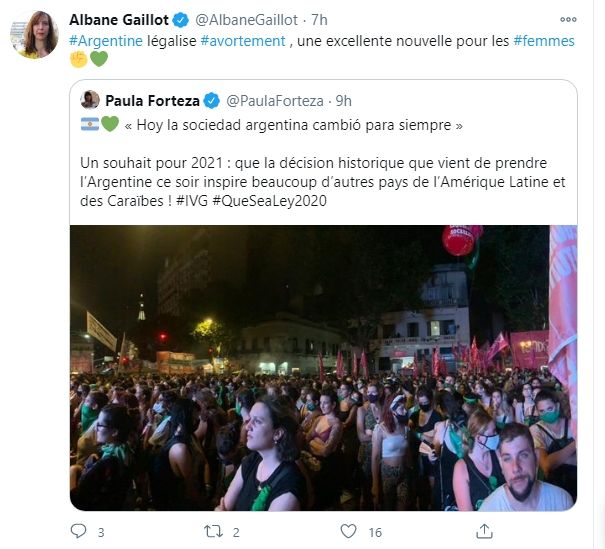605x549 pixels.
Task: Follow the #femmes hashtag link
Action: (545, 40)
